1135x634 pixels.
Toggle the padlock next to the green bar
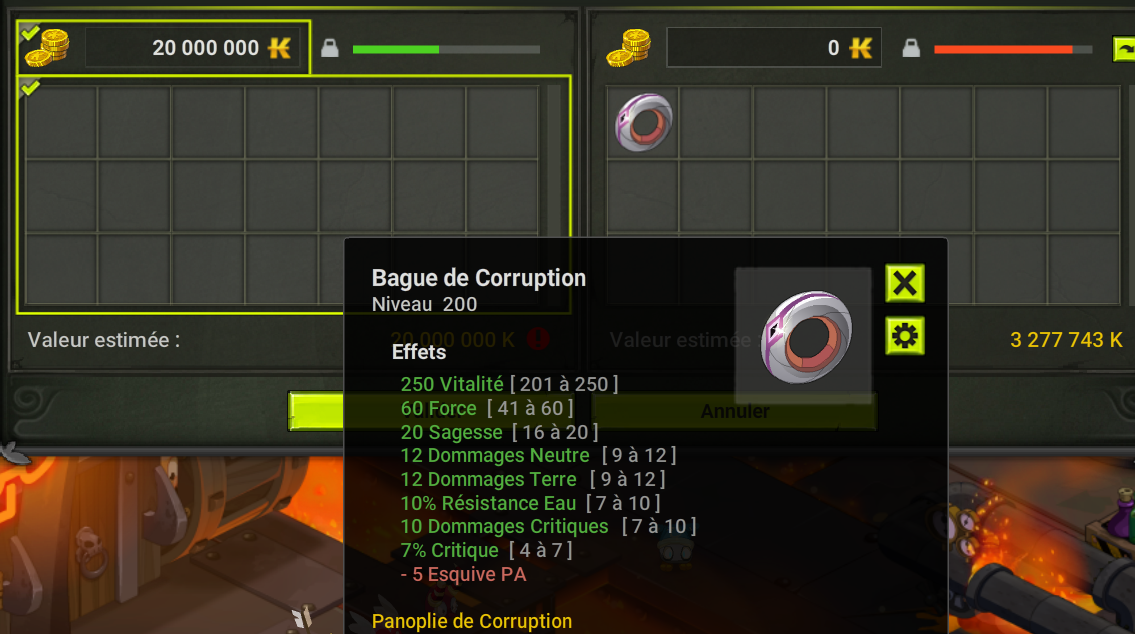pos(330,48)
